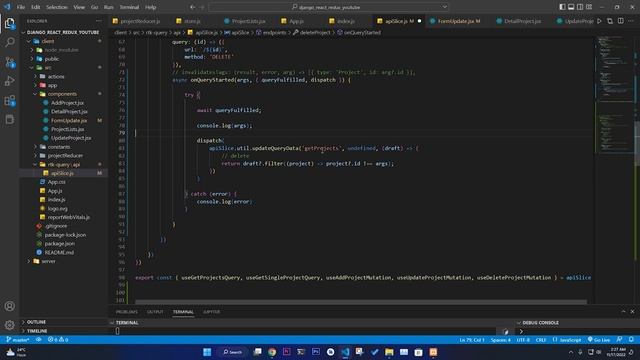Click the Go Back arrow in the title bar
Screen dimensions: 640x360
pos(192,7)
